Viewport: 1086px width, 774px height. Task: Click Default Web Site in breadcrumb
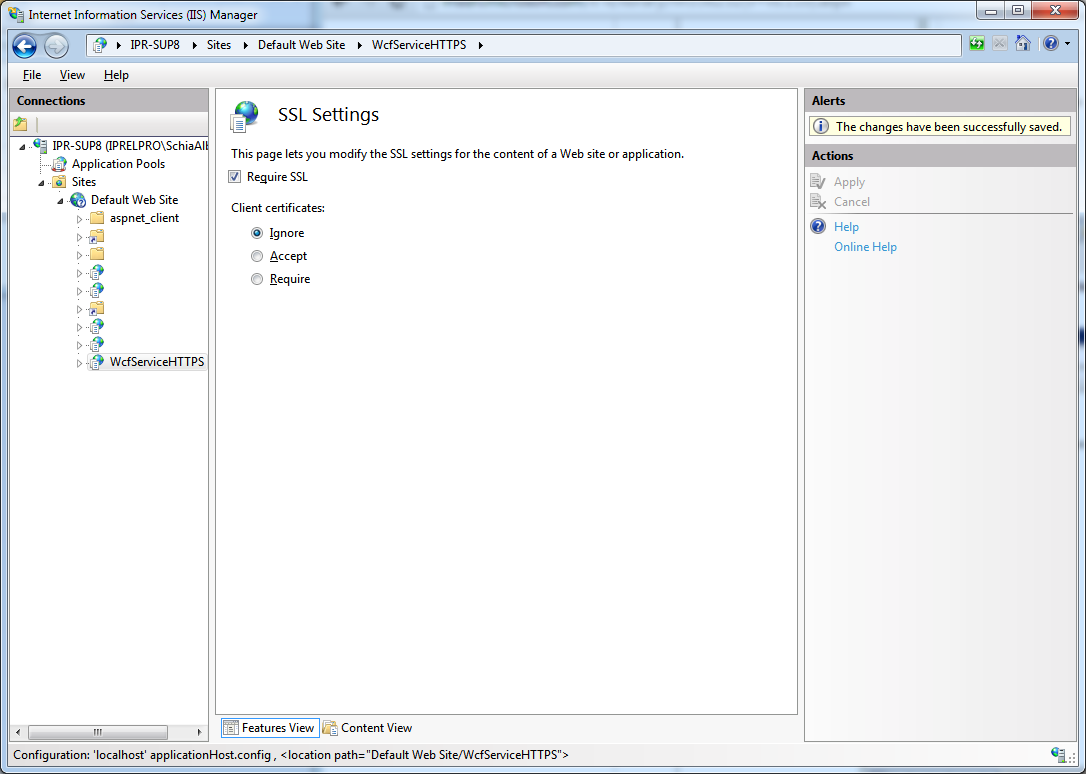pyautogui.click(x=301, y=45)
